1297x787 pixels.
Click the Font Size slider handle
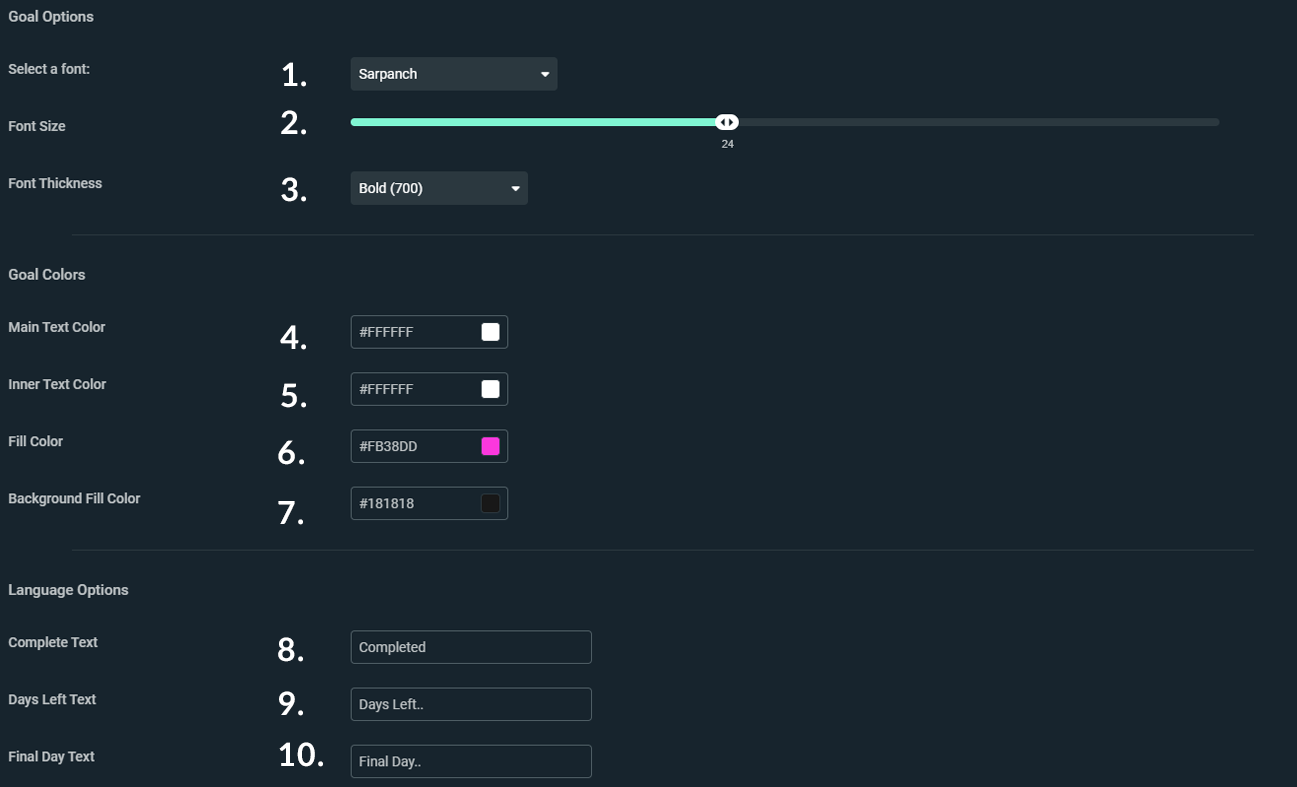(727, 122)
